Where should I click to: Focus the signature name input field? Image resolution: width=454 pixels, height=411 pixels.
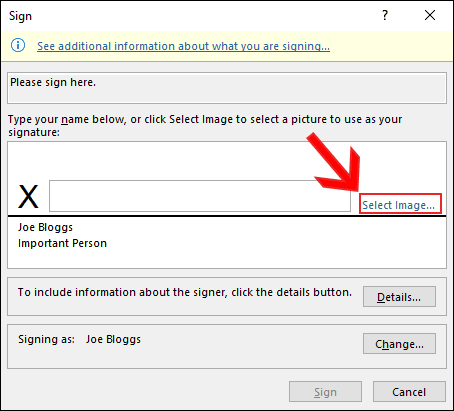tap(200, 196)
